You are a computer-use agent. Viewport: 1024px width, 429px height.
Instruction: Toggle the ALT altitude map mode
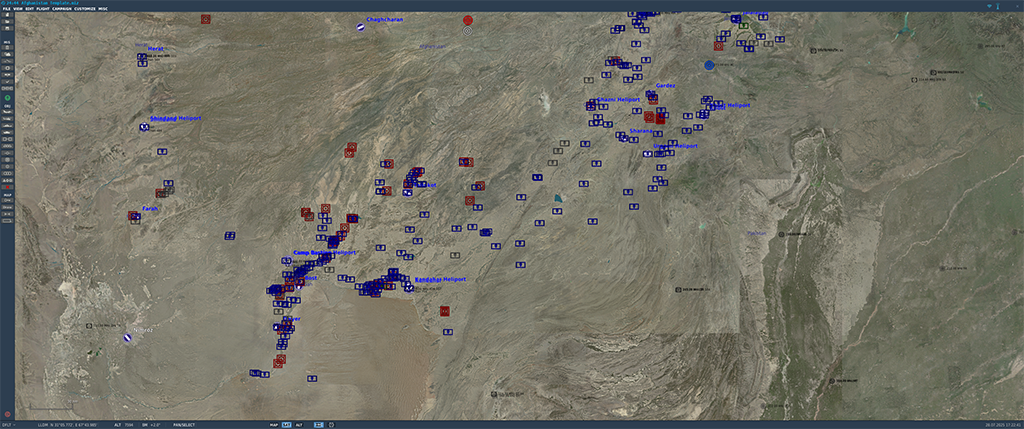pyautogui.click(x=298, y=425)
